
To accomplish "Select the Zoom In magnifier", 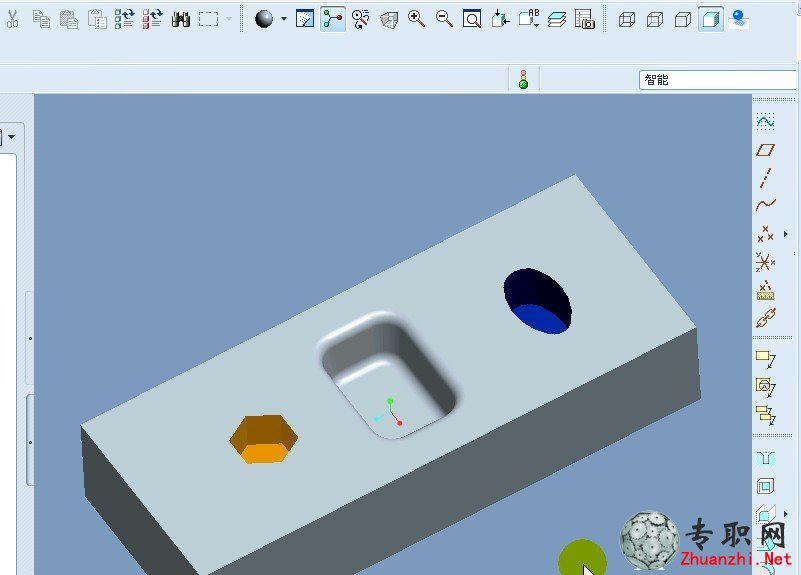I will [416, 19].
